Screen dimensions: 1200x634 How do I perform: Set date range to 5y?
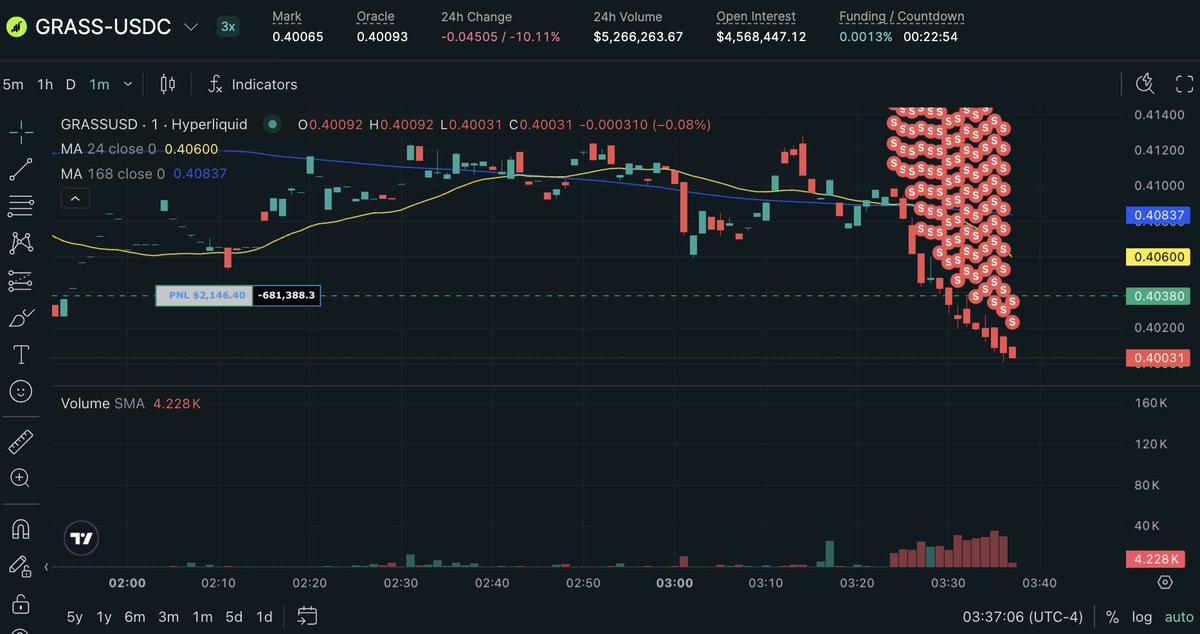coord(75,617)
